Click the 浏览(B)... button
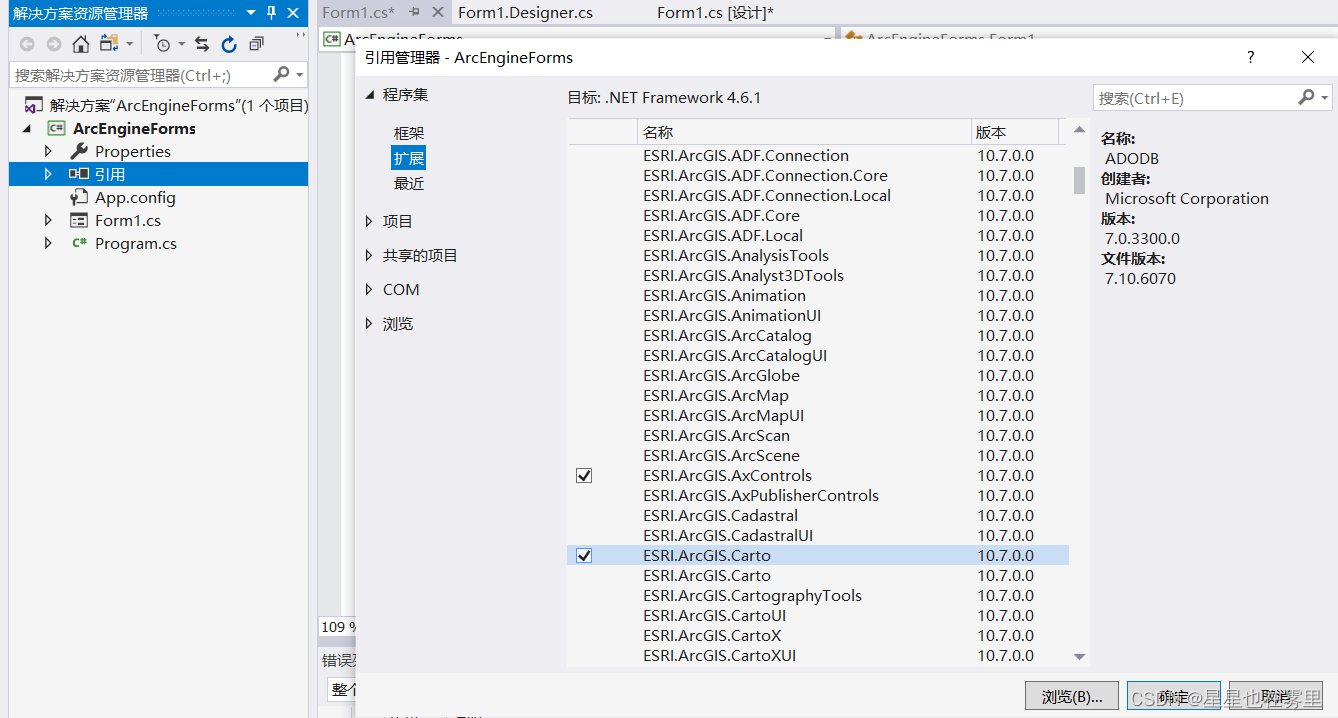The image size is (1338, 718). coord(1071,695)
